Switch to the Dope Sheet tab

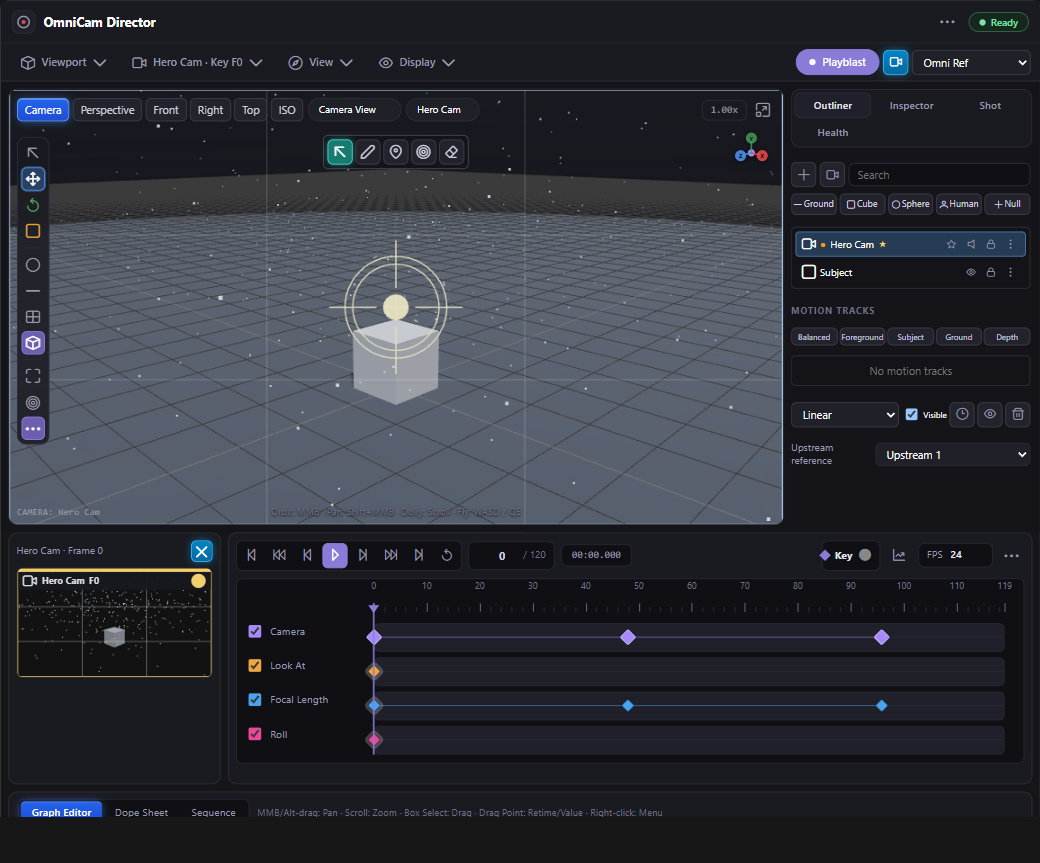tap(141, 812)
